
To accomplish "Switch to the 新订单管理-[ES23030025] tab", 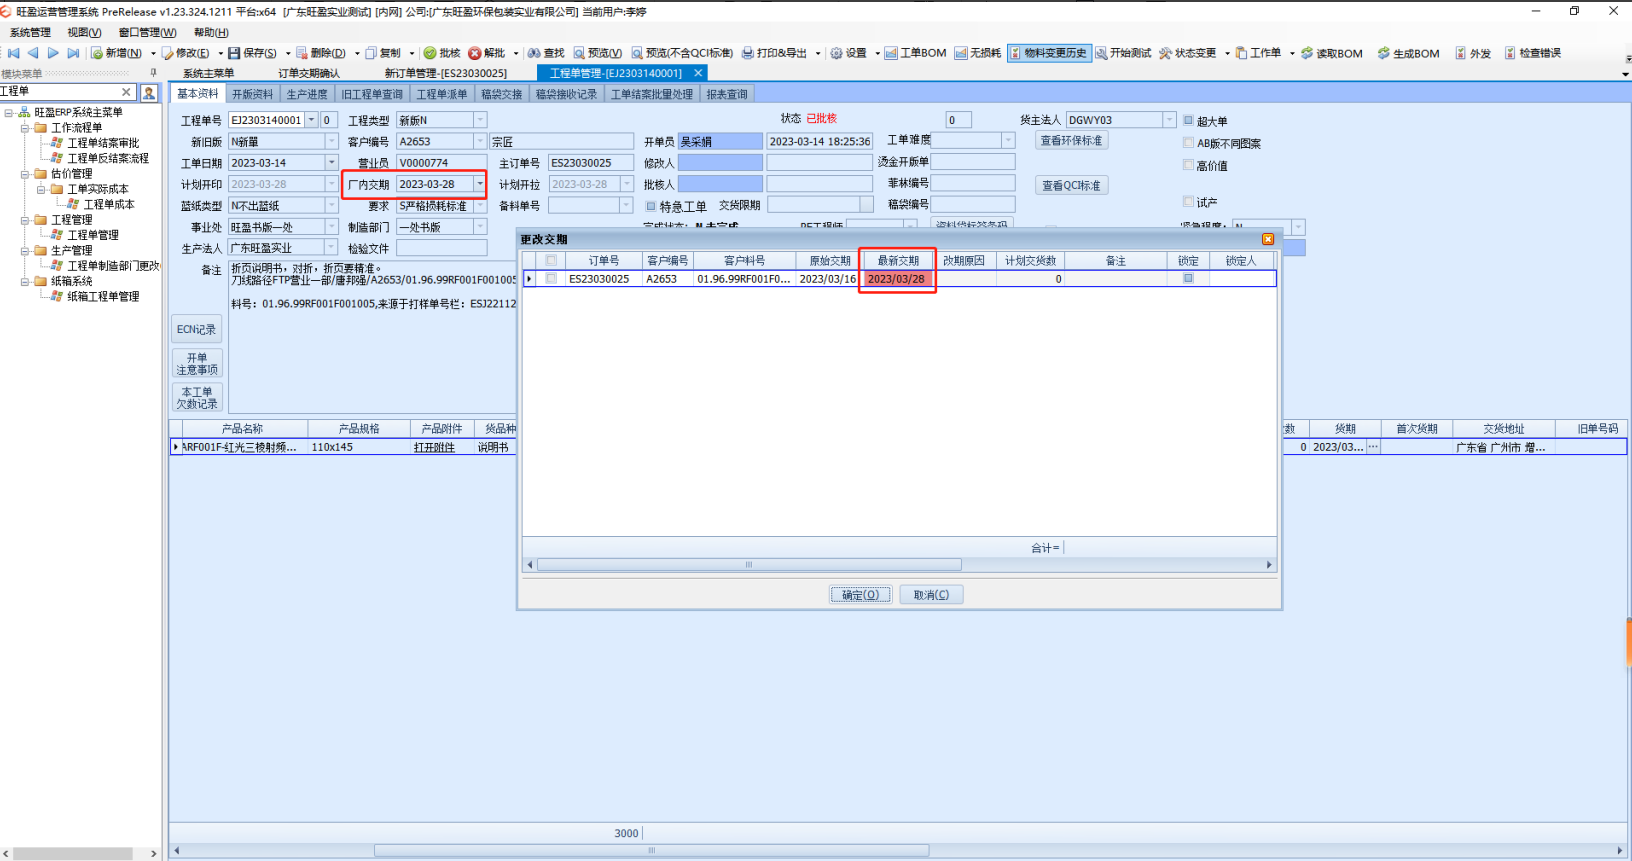I will 446,73.
